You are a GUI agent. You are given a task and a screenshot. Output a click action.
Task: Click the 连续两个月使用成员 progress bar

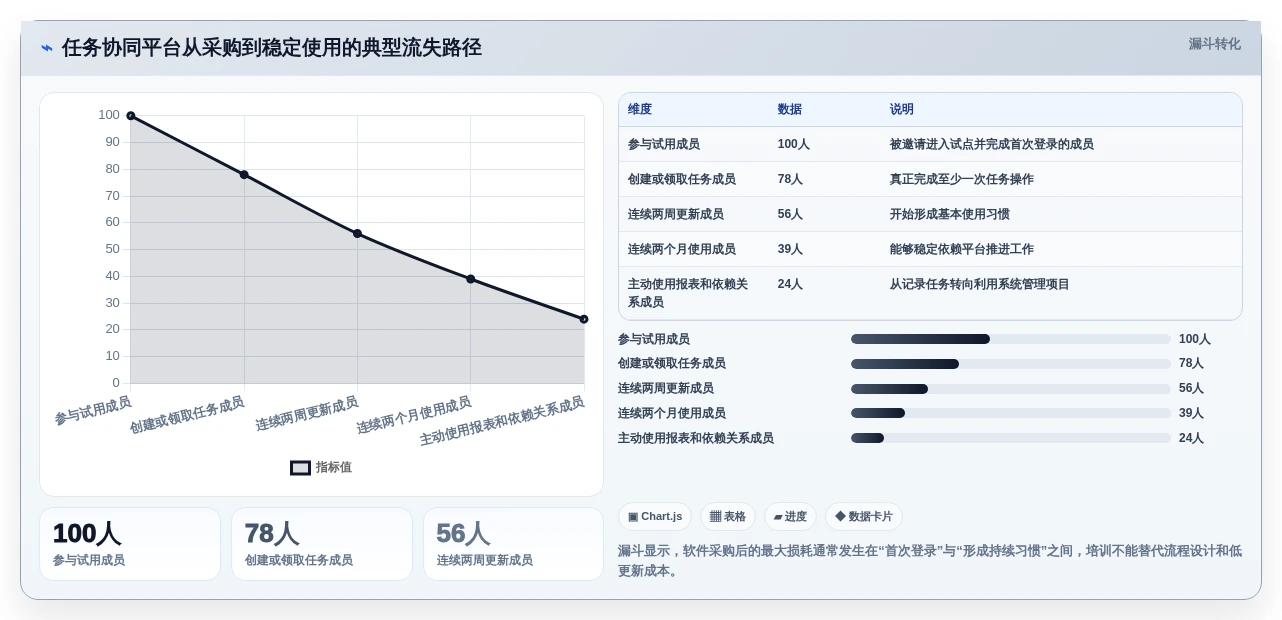pos(1010,413)
